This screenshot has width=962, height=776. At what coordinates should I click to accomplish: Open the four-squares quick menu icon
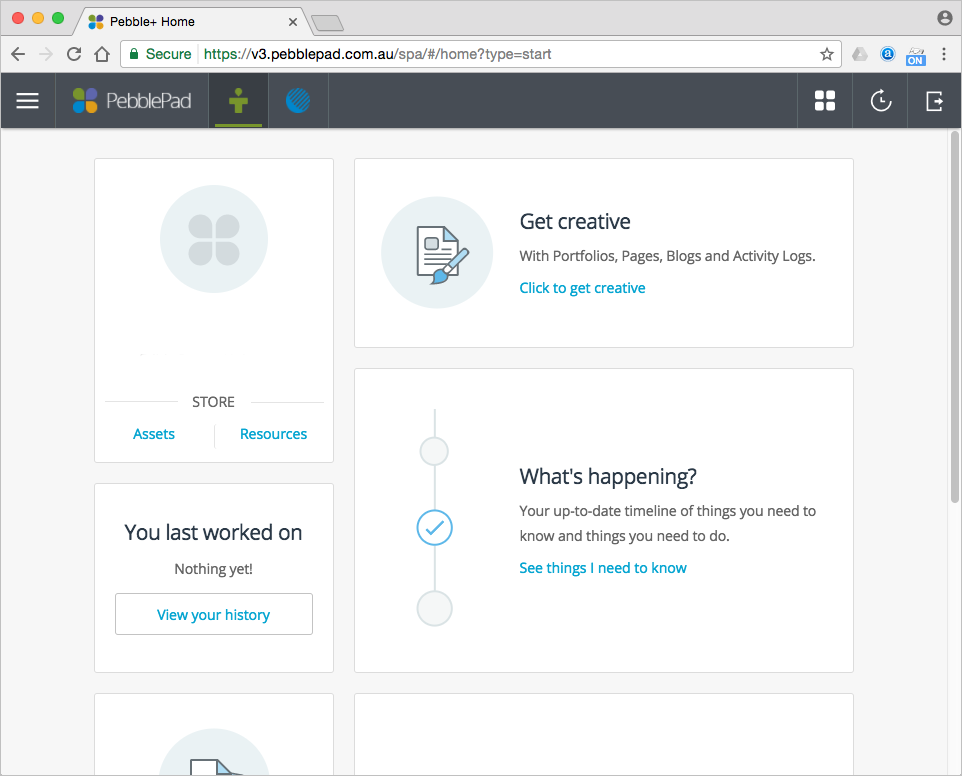tap(825, 101)
